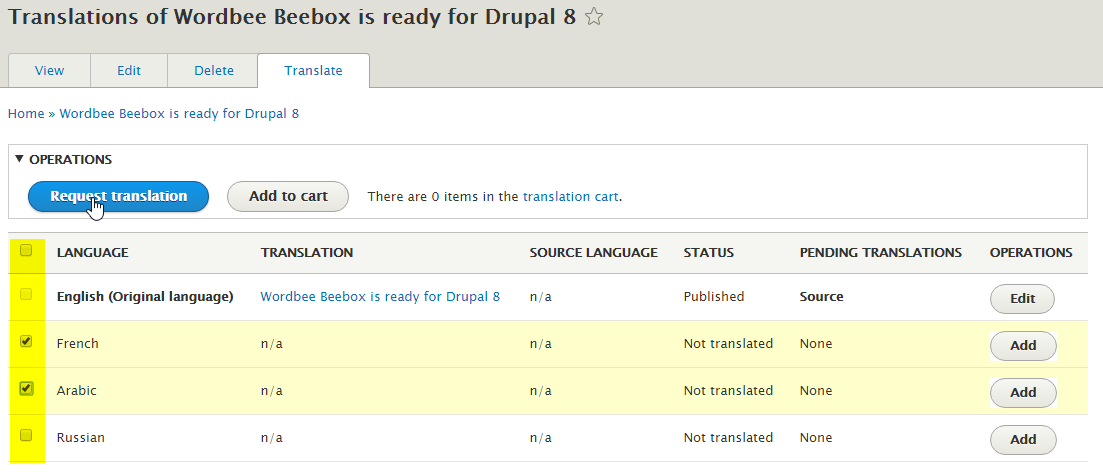Add a Russian translation
The image size is (1103, 473).
click(x=1023, y=440)
